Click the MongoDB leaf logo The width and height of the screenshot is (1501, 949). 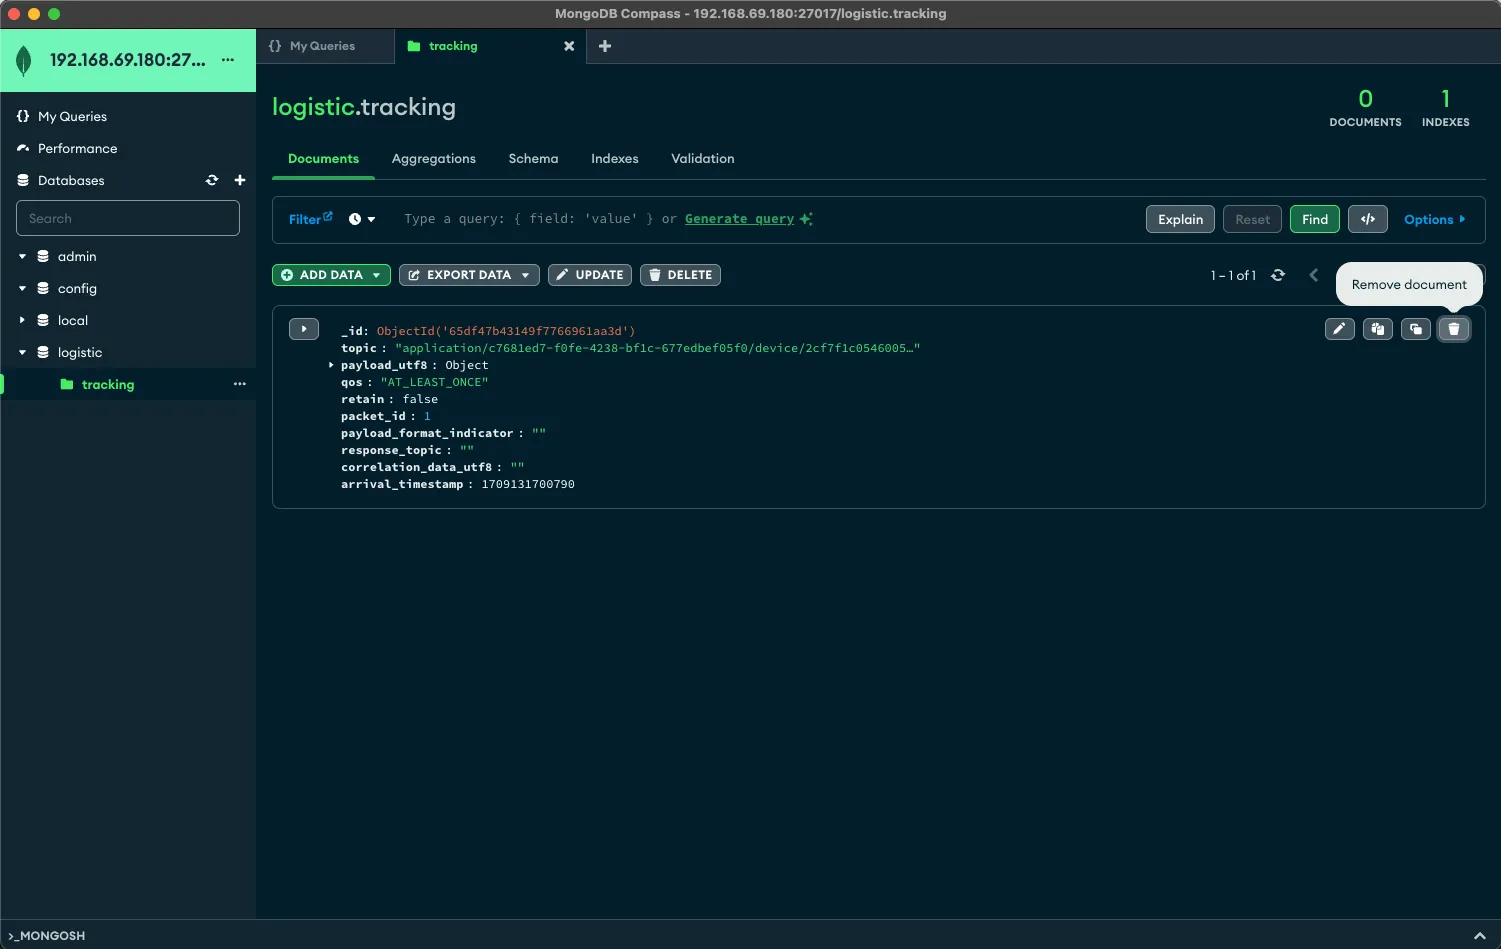pos(25,61)
